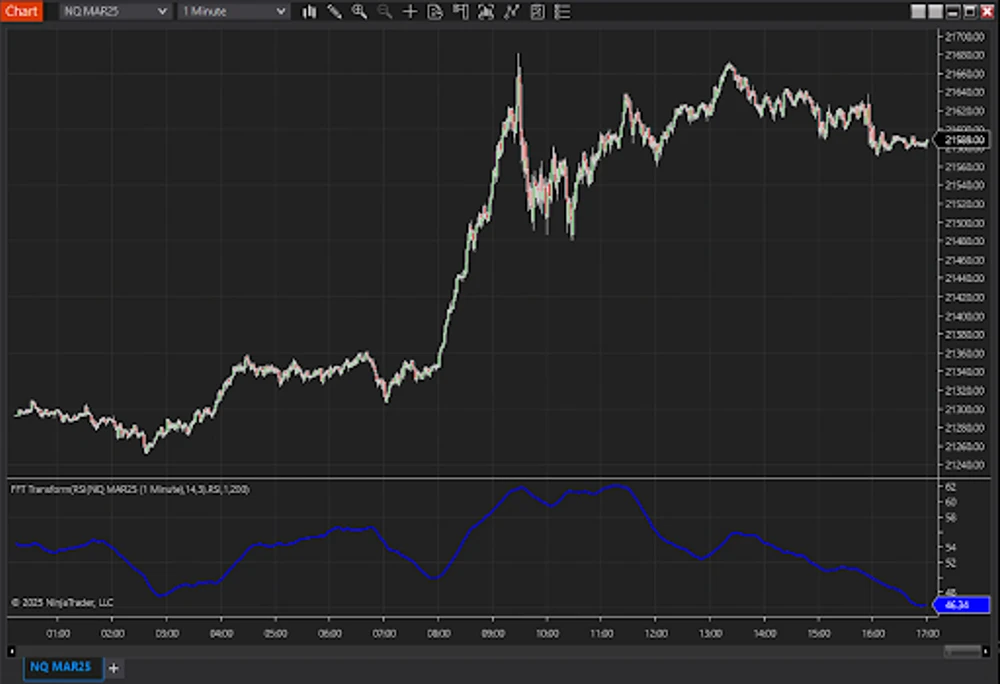The width and height of the screenshot is (1000, 684).
Task: Open chart Properties list icon
Action: 562,11
